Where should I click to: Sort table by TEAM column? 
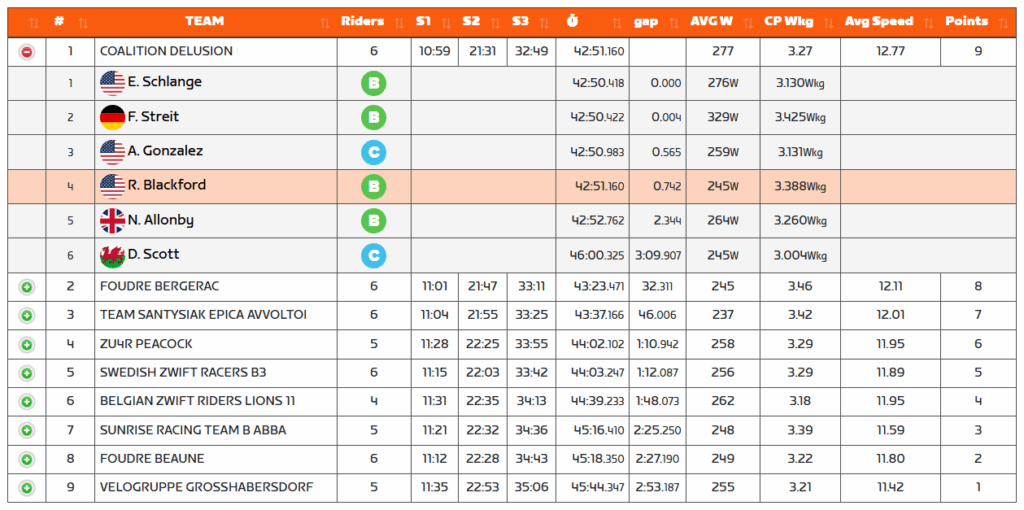click(x=205, y=21)
